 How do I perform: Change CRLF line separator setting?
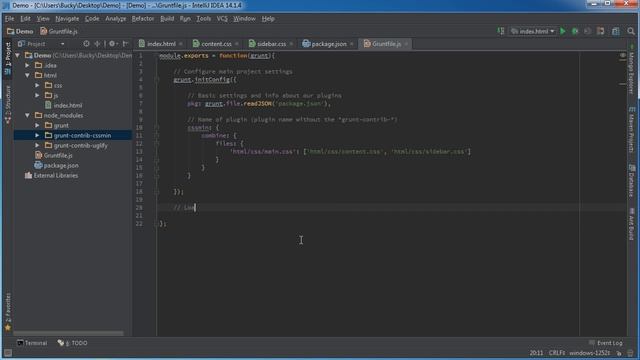557,353
